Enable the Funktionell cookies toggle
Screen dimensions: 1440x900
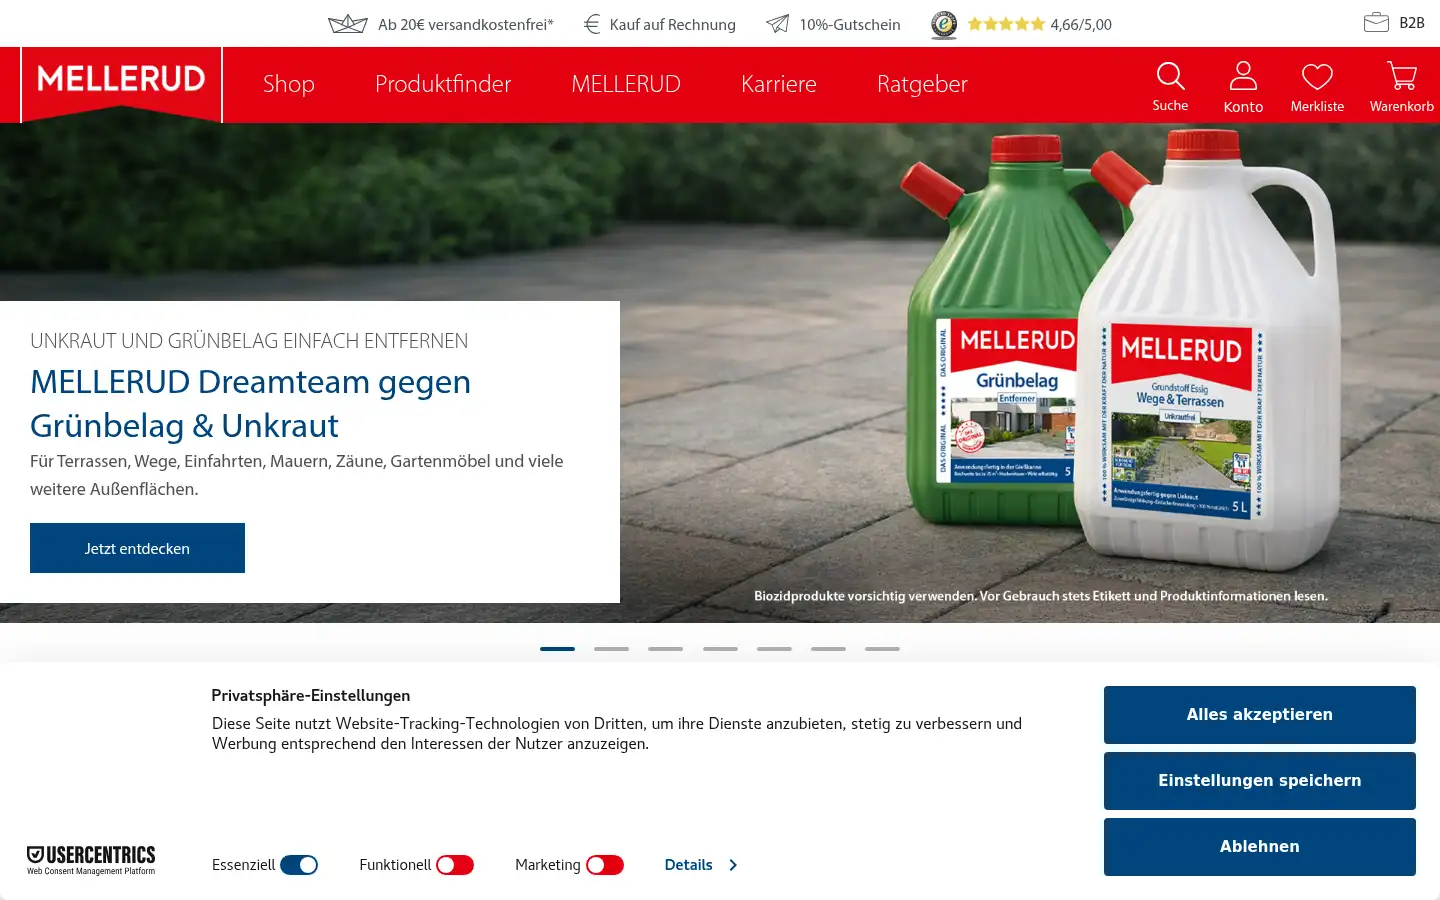(x=455, y=865)
